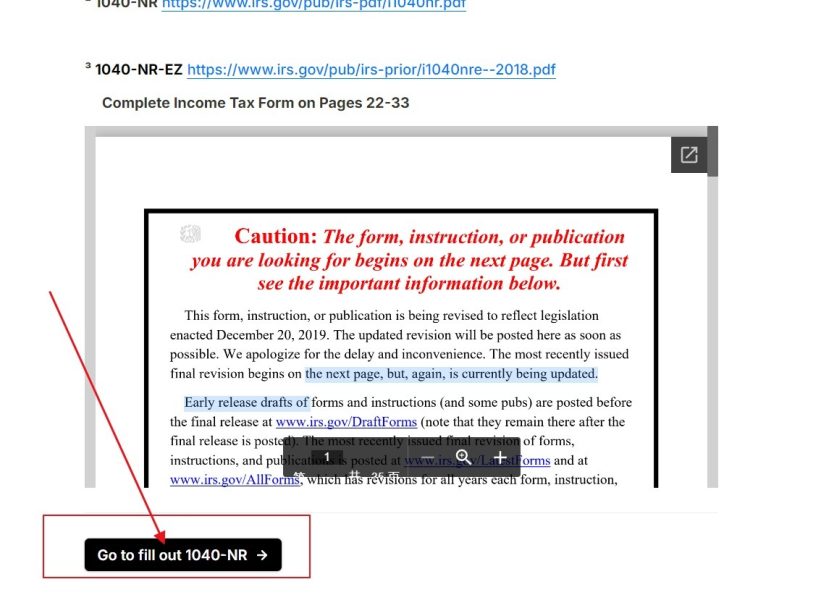The width and height of the screenshot is (821, 600).
Task: Open the PDF in a new window
Action: pyautogui.click(x=689, y=155)
